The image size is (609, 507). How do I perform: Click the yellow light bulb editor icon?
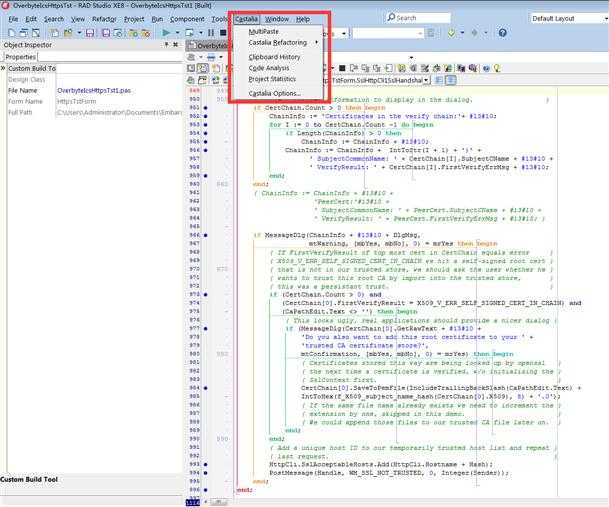pos(497,68)
